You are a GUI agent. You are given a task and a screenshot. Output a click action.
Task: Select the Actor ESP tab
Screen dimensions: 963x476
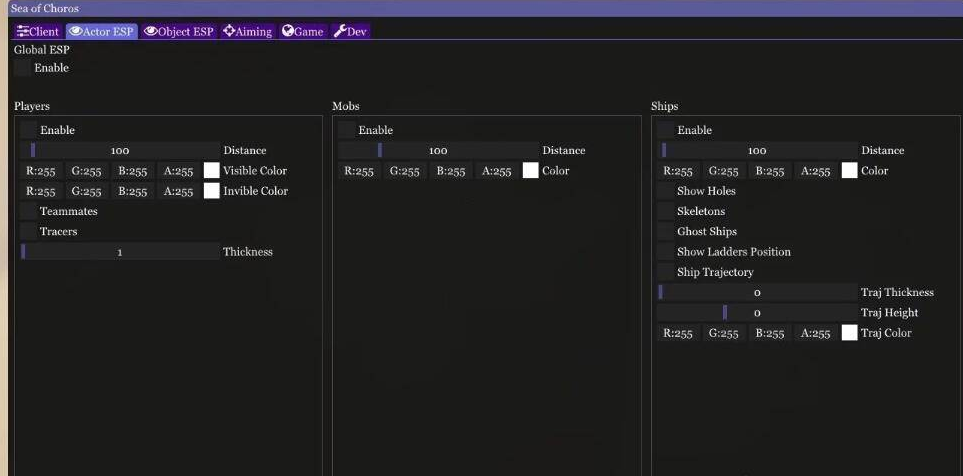pos(101,31)
